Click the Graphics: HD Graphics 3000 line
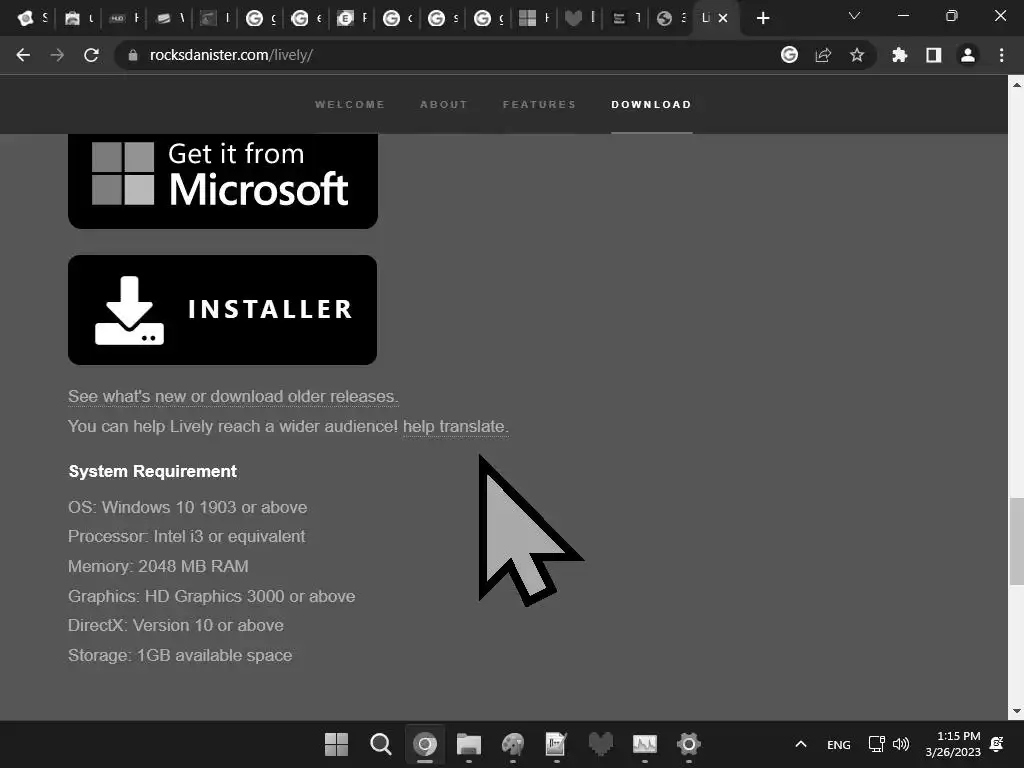Image resolution: width=1024 pixels, height=768 pixels. tap(212, 596)
